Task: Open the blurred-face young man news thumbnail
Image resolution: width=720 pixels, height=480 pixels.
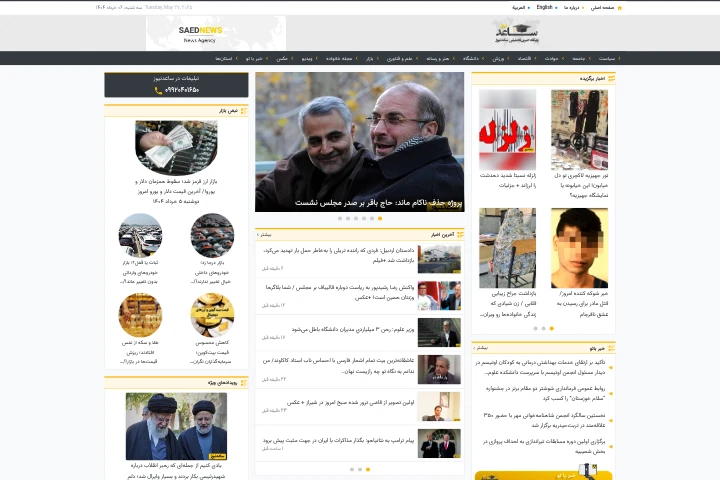Action: pyautogui.click(x=579, y=248)
